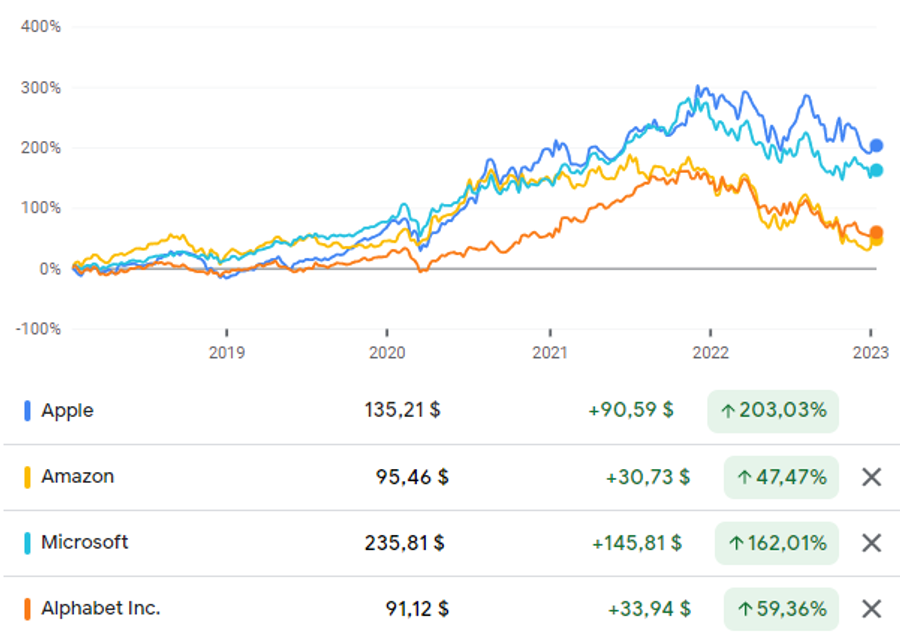Click the 2022 x-axis label

(x=711, y=352)
